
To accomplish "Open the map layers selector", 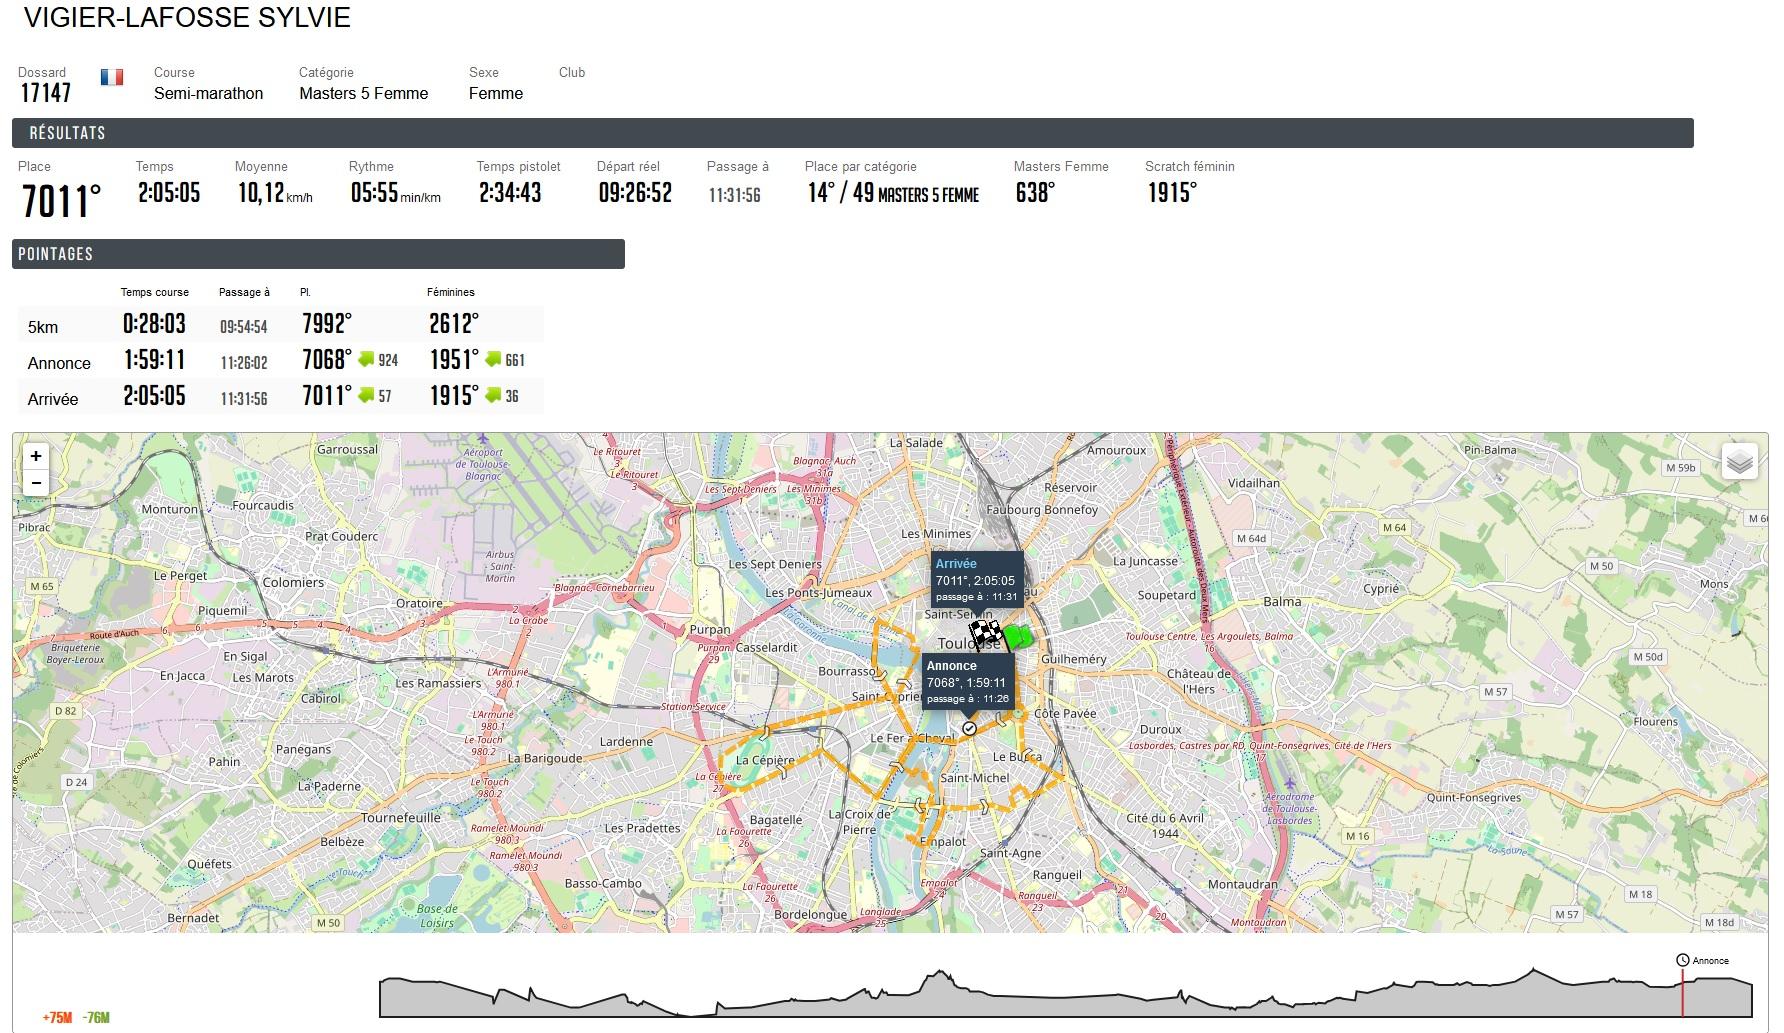I will [1740, 461].
